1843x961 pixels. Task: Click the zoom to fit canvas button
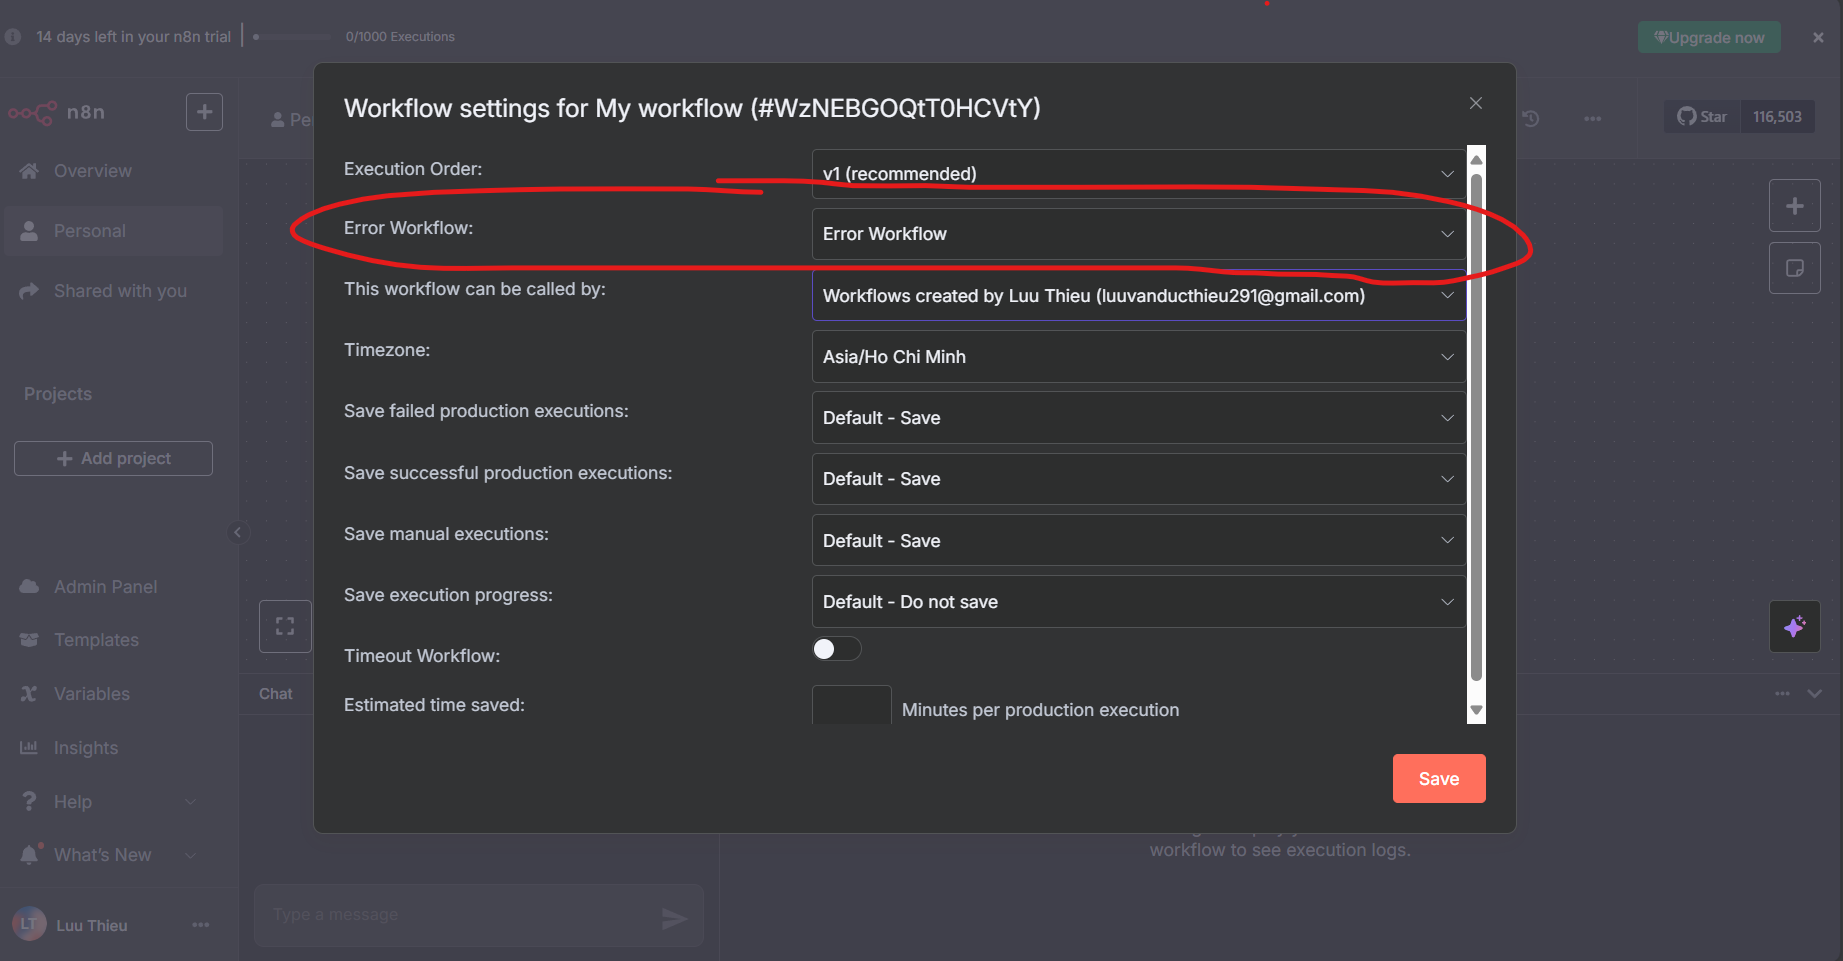pos(285,627)
